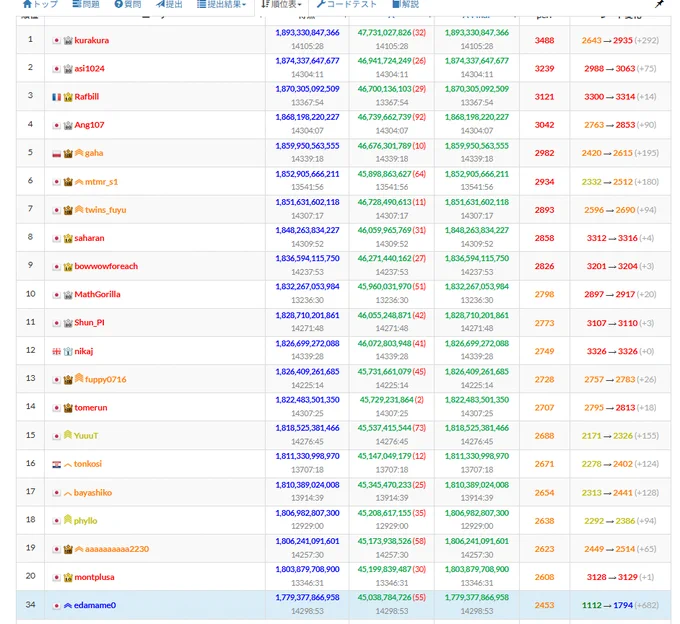680x624 pixels.
Task: Click kurakura's A score 47,731,027,826
Action: coord(385,33)
